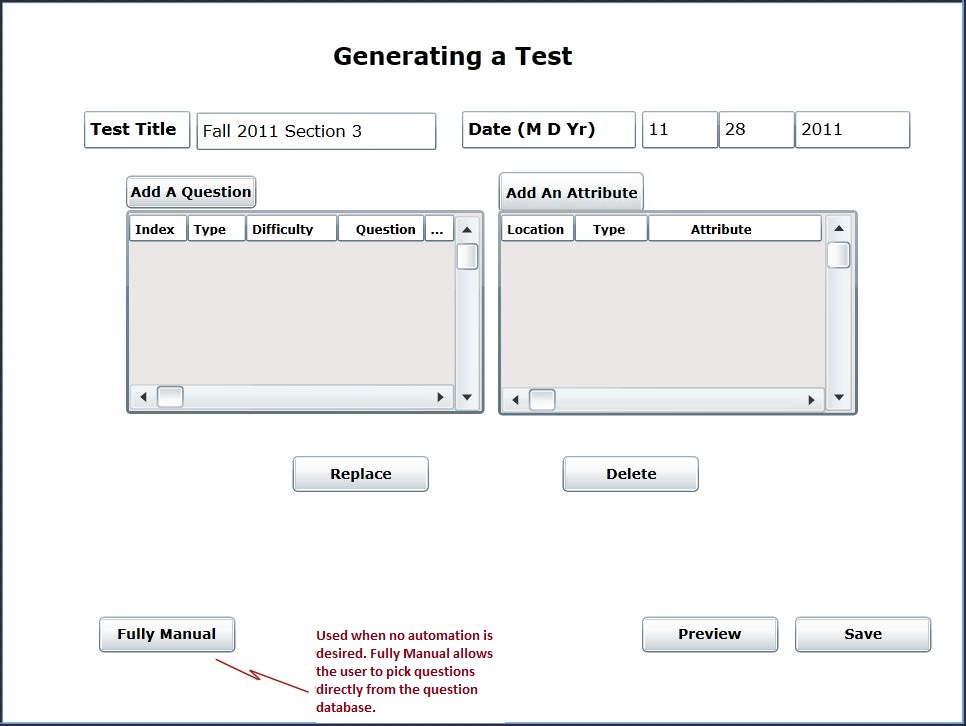
Task: Click the Index column header
Action: point(157,229)
